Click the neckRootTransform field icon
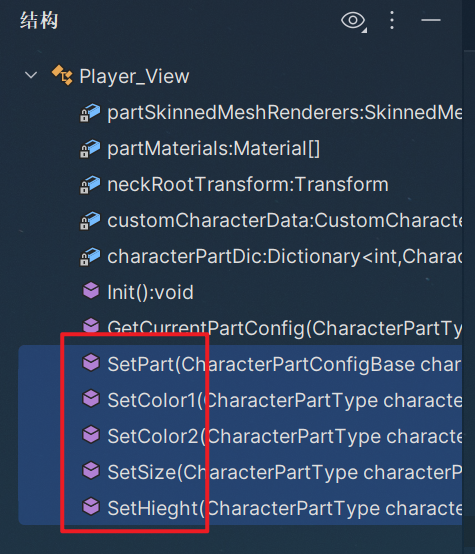This screenshot has height=554, width=475. [x=90, y=185]
